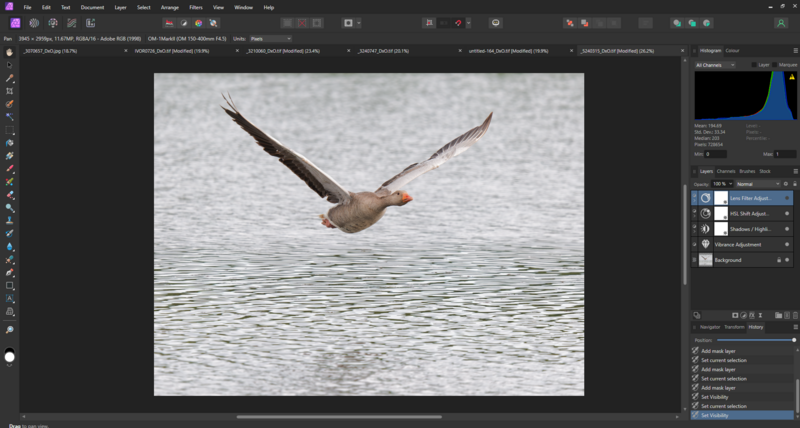
Task: Select the Rectangle shape tool
Action: 9,286
